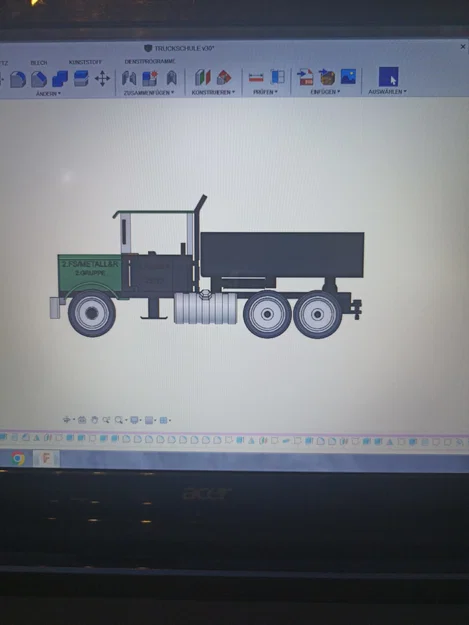Screen dimensions: 469x625
Task: Switch to the BLECH tab
Action: tap(39, 63)
